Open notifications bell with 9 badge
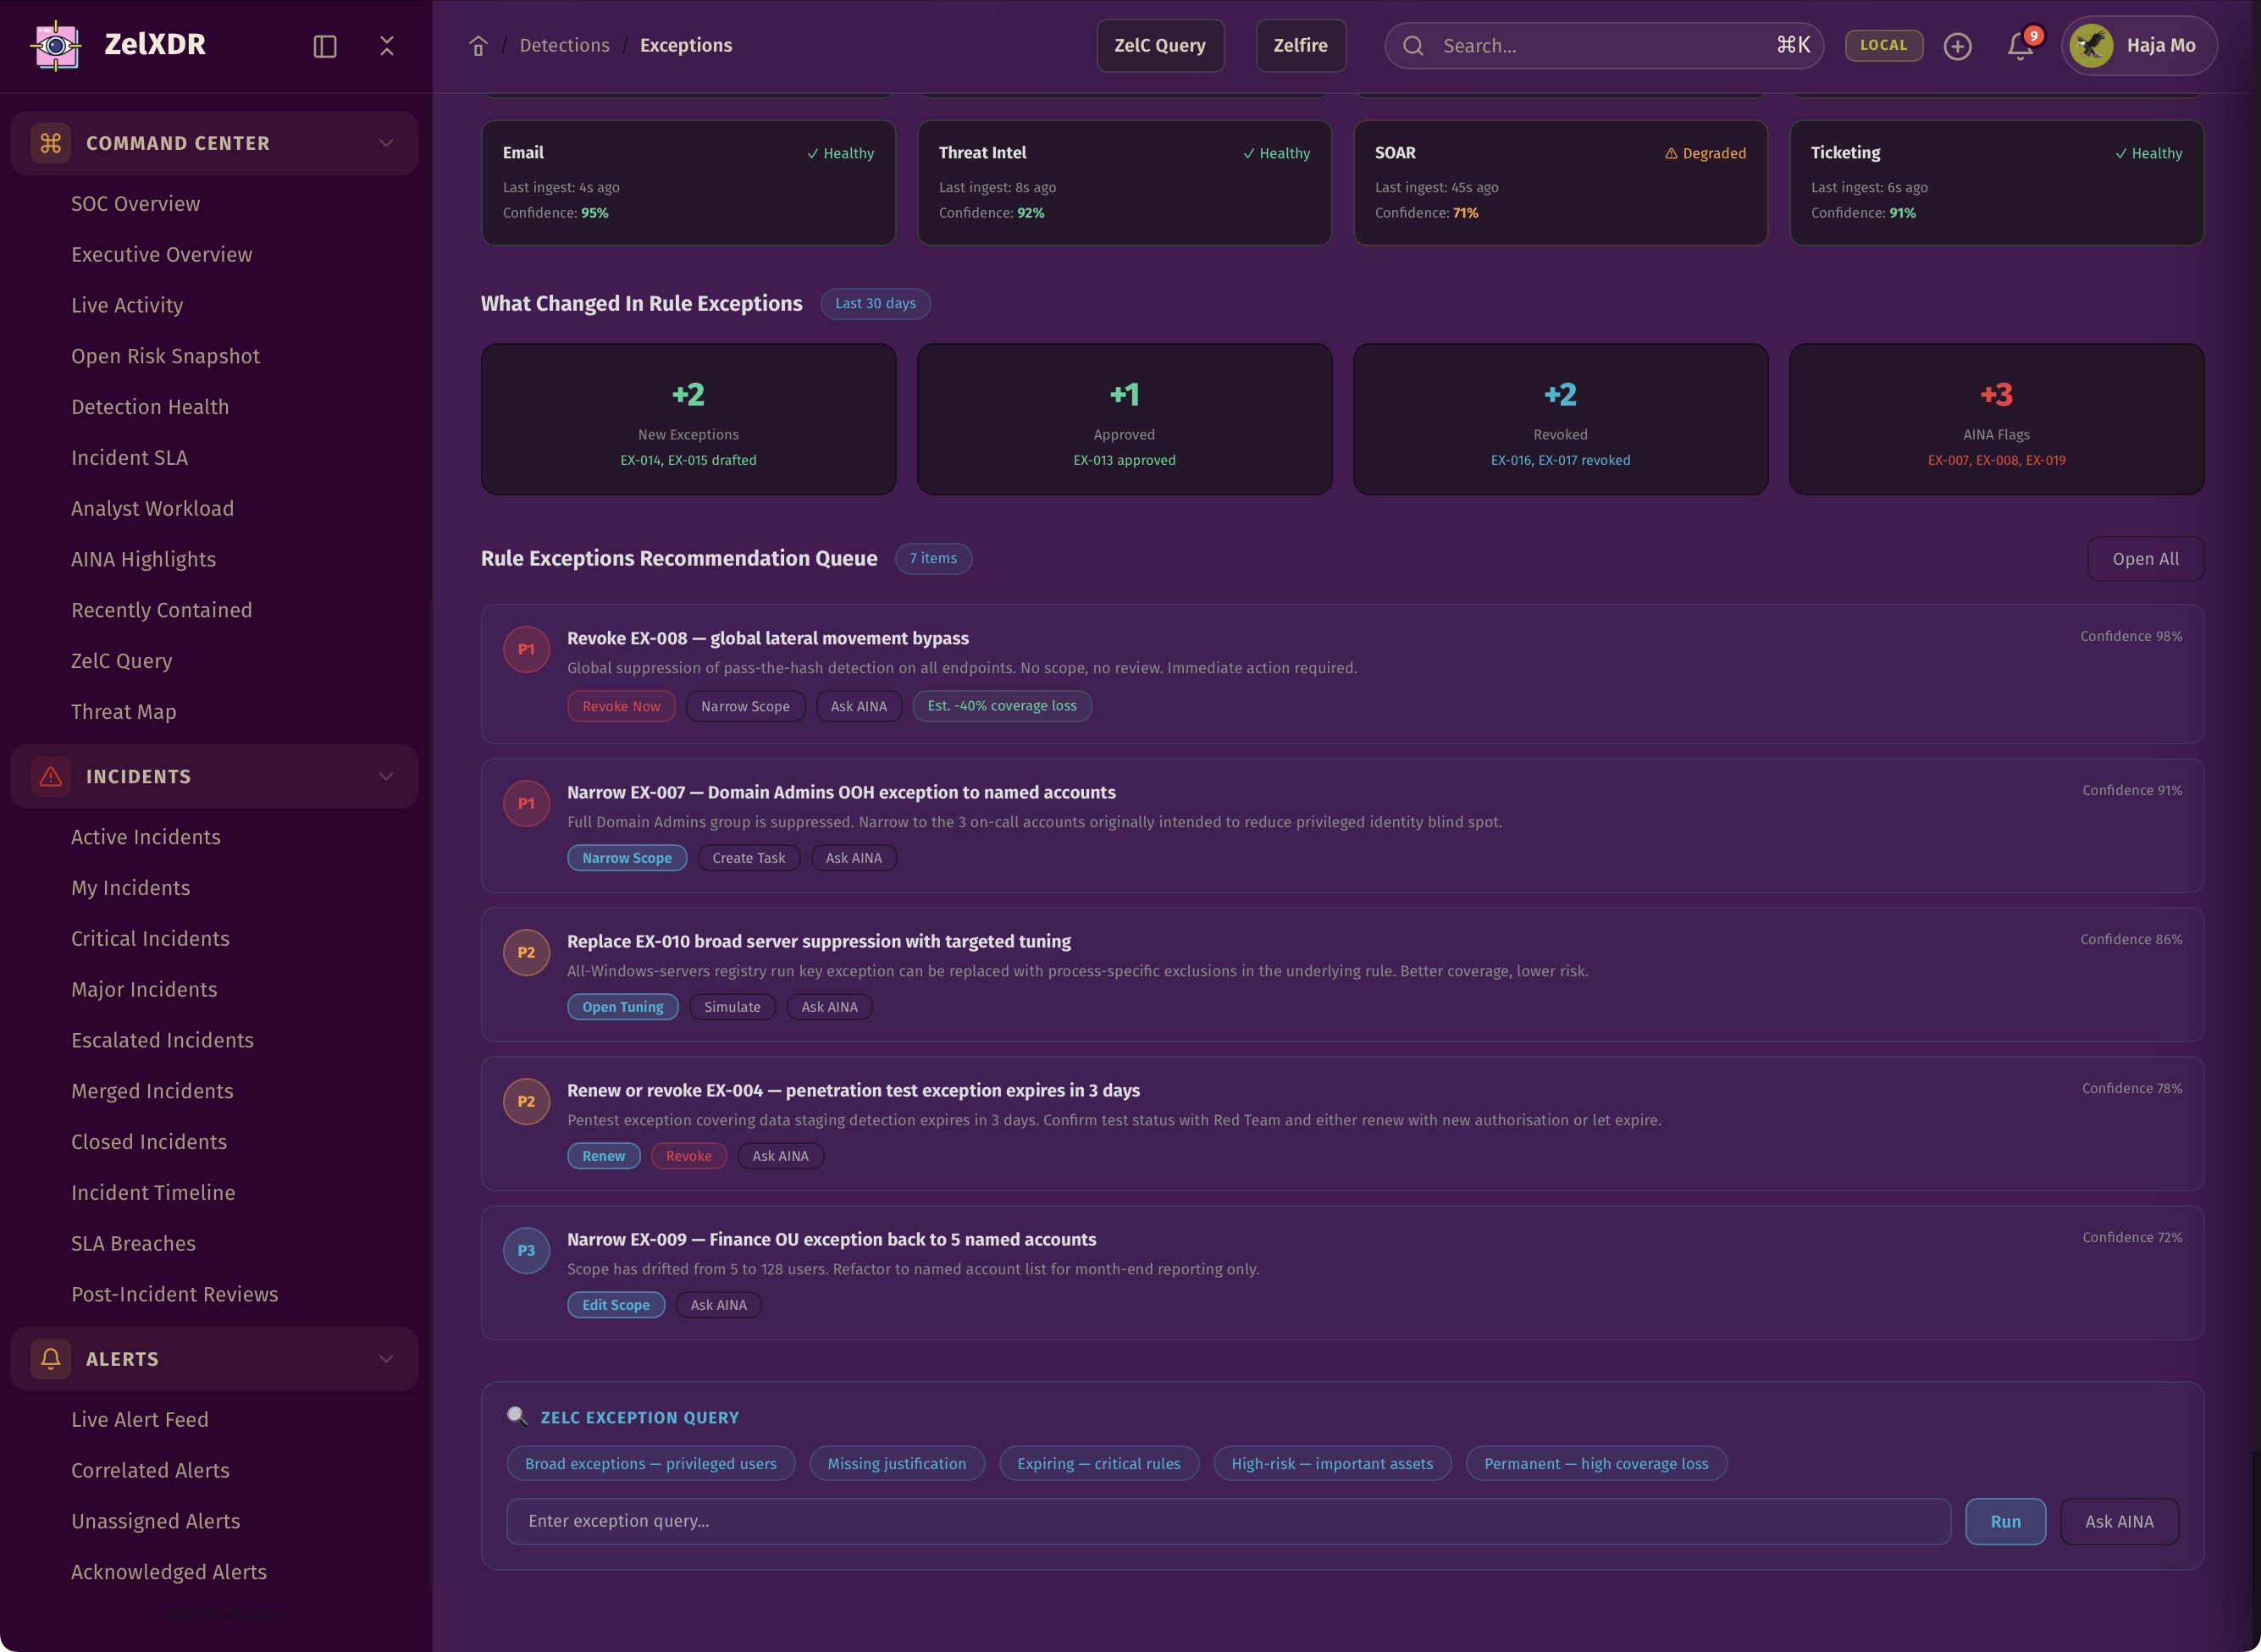The image size is (2261, 1652). tap(2020, 46)
